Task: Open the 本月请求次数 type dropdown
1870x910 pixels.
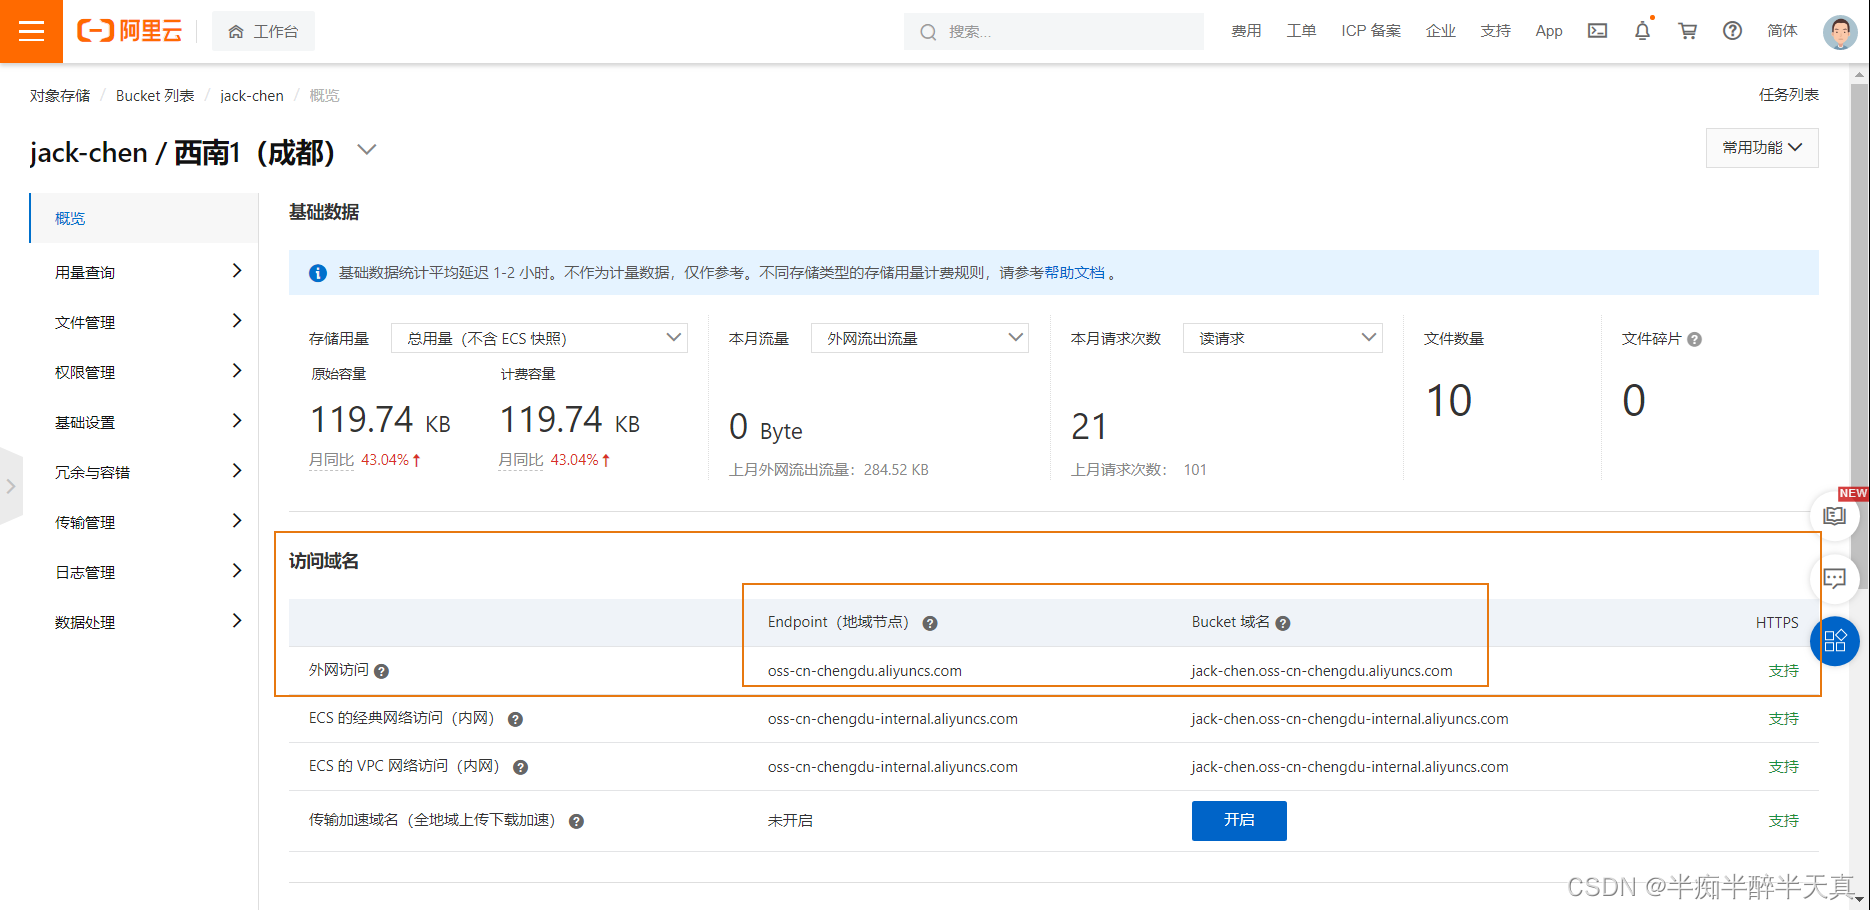Action: (x=1283, y=338)
